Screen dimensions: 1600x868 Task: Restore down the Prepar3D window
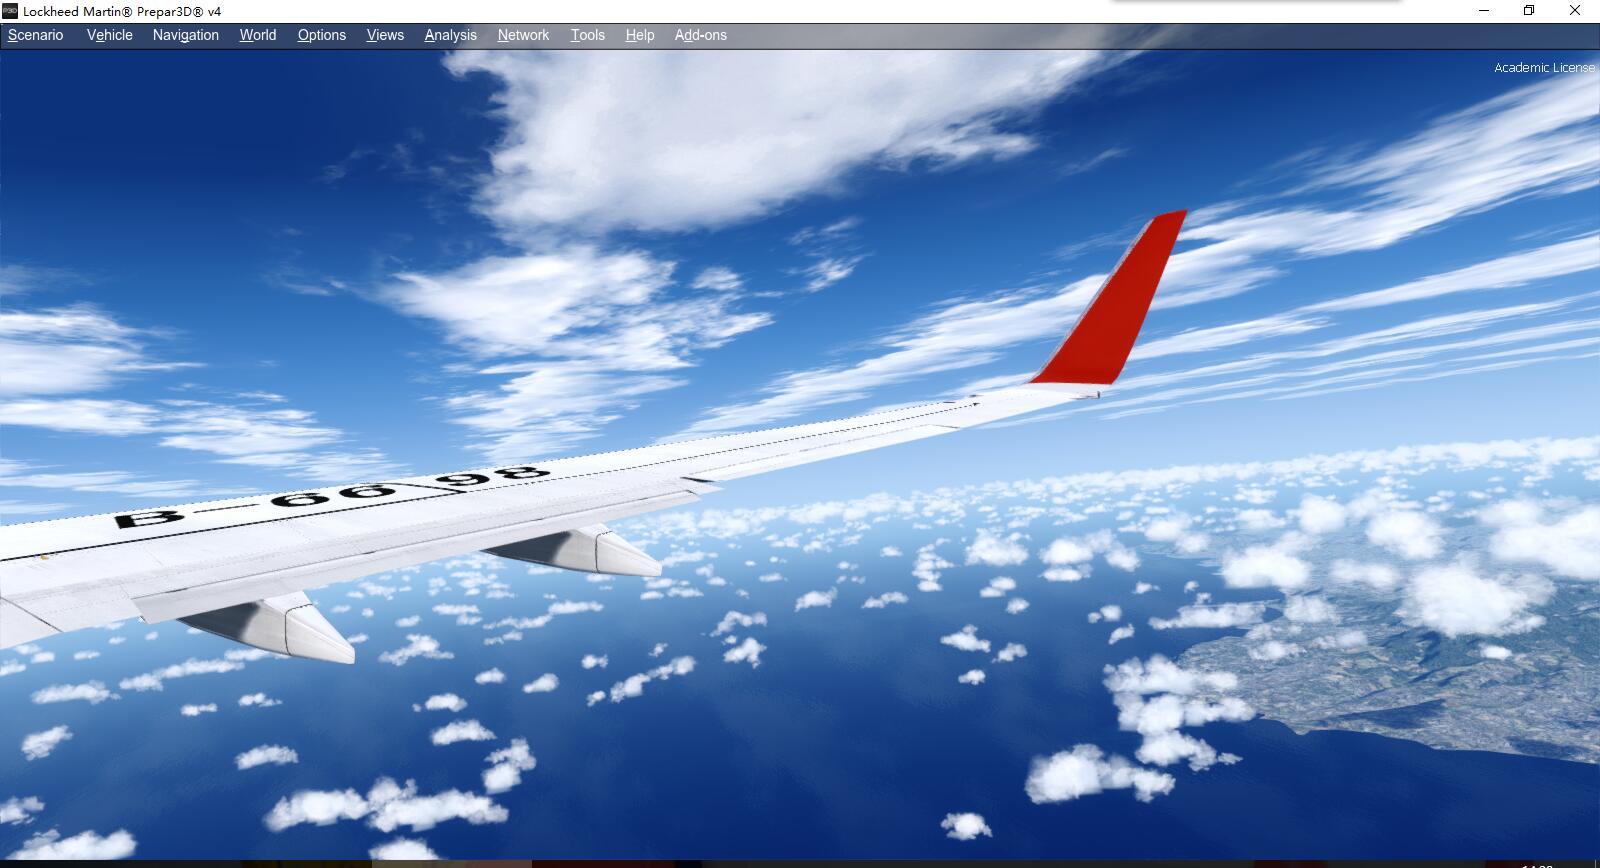[1529, 11]
